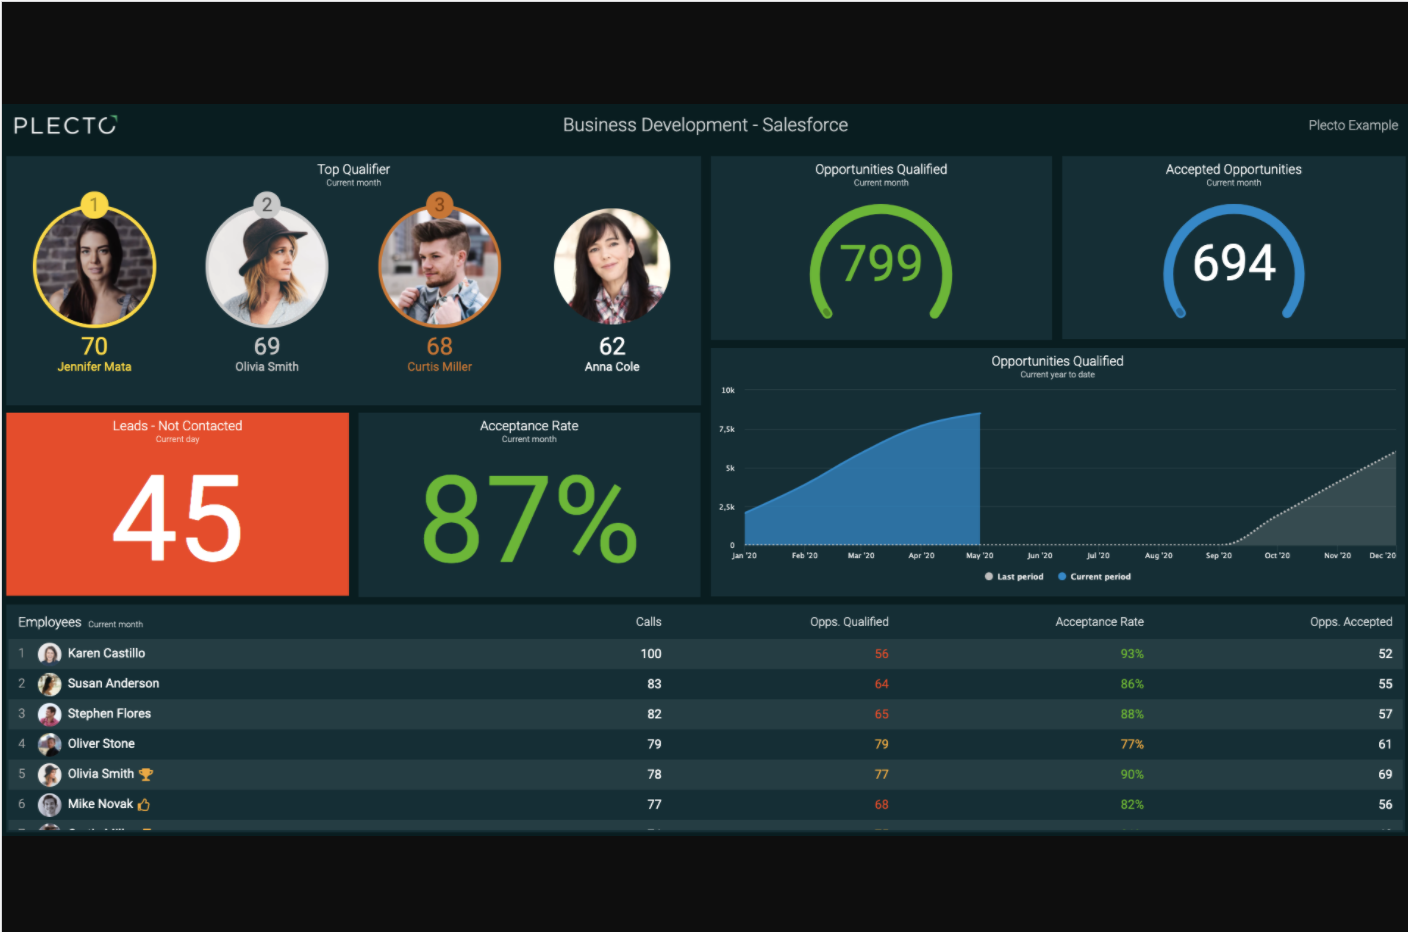Click Oliver Stone's Opps. Accepted value 61
The image size is (1408, 932).
(x=1385, y=744)
